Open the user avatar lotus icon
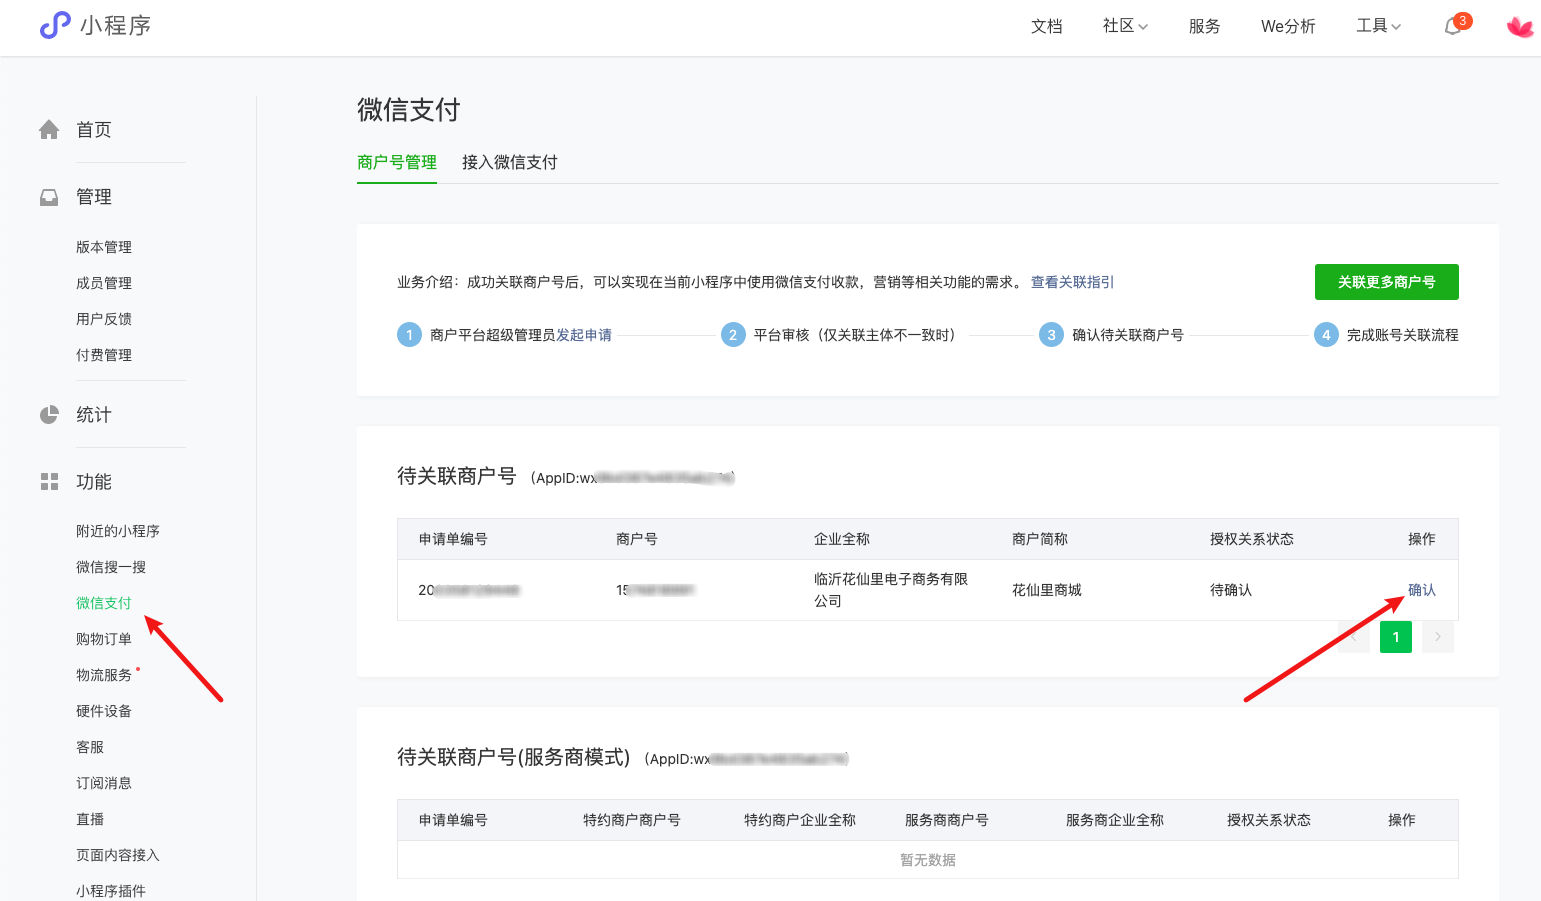Viewport: 1541px width, 901px height. (1520, 27)
